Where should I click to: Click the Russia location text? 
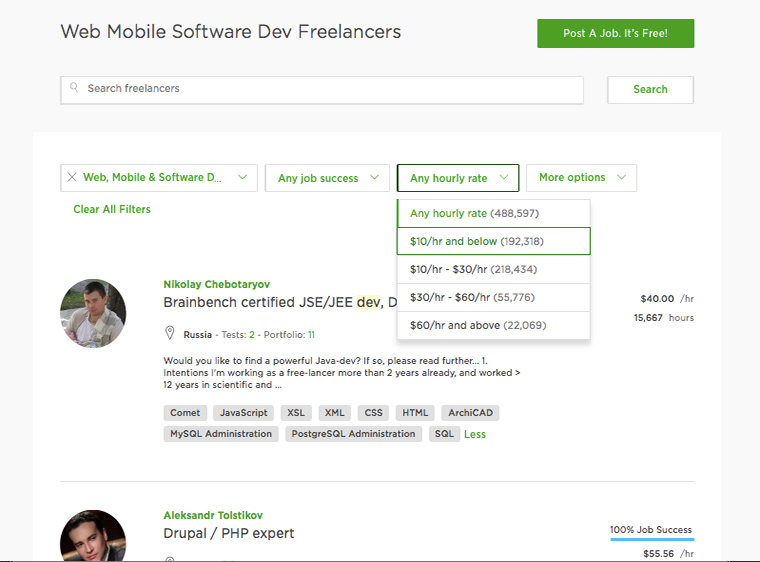[x=197, y=335]
